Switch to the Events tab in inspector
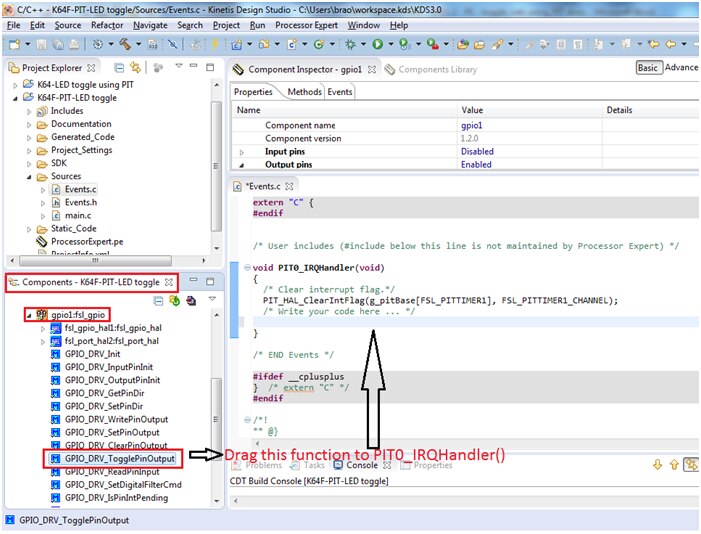The width and height of the screenshot is (701, 534). click(340, 92)
